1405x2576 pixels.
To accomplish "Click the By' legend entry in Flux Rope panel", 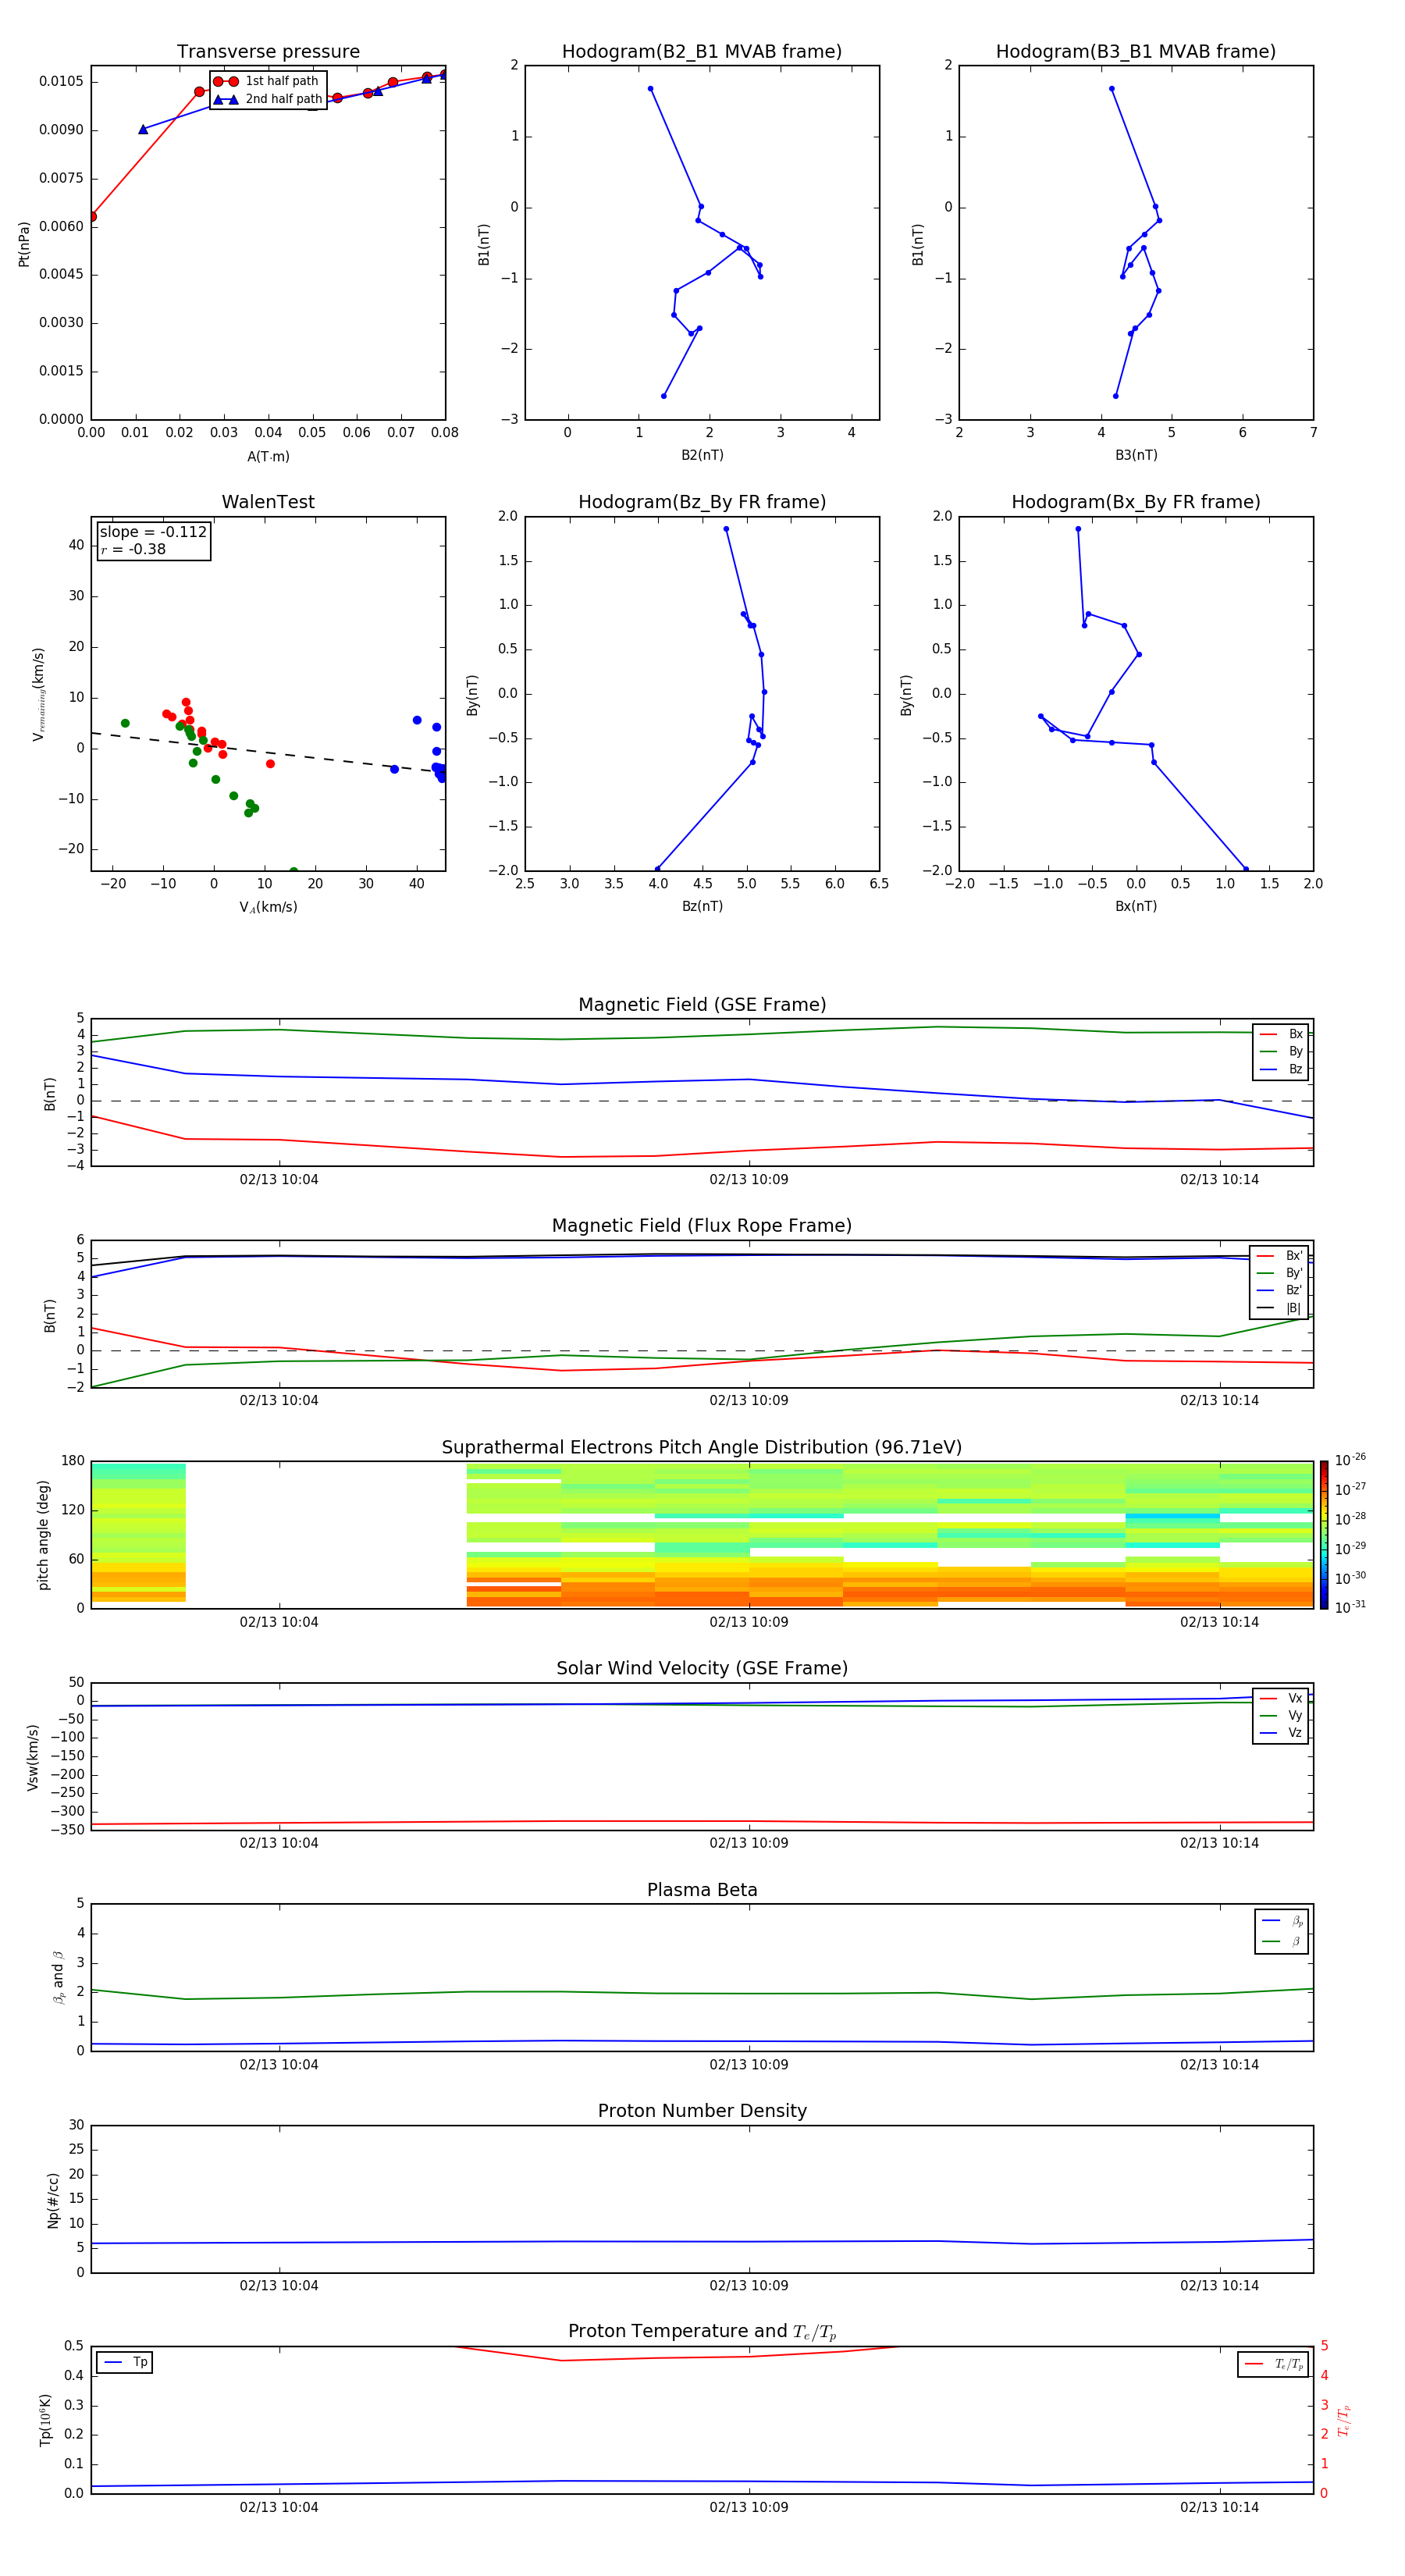I will click(1280, 1273).
